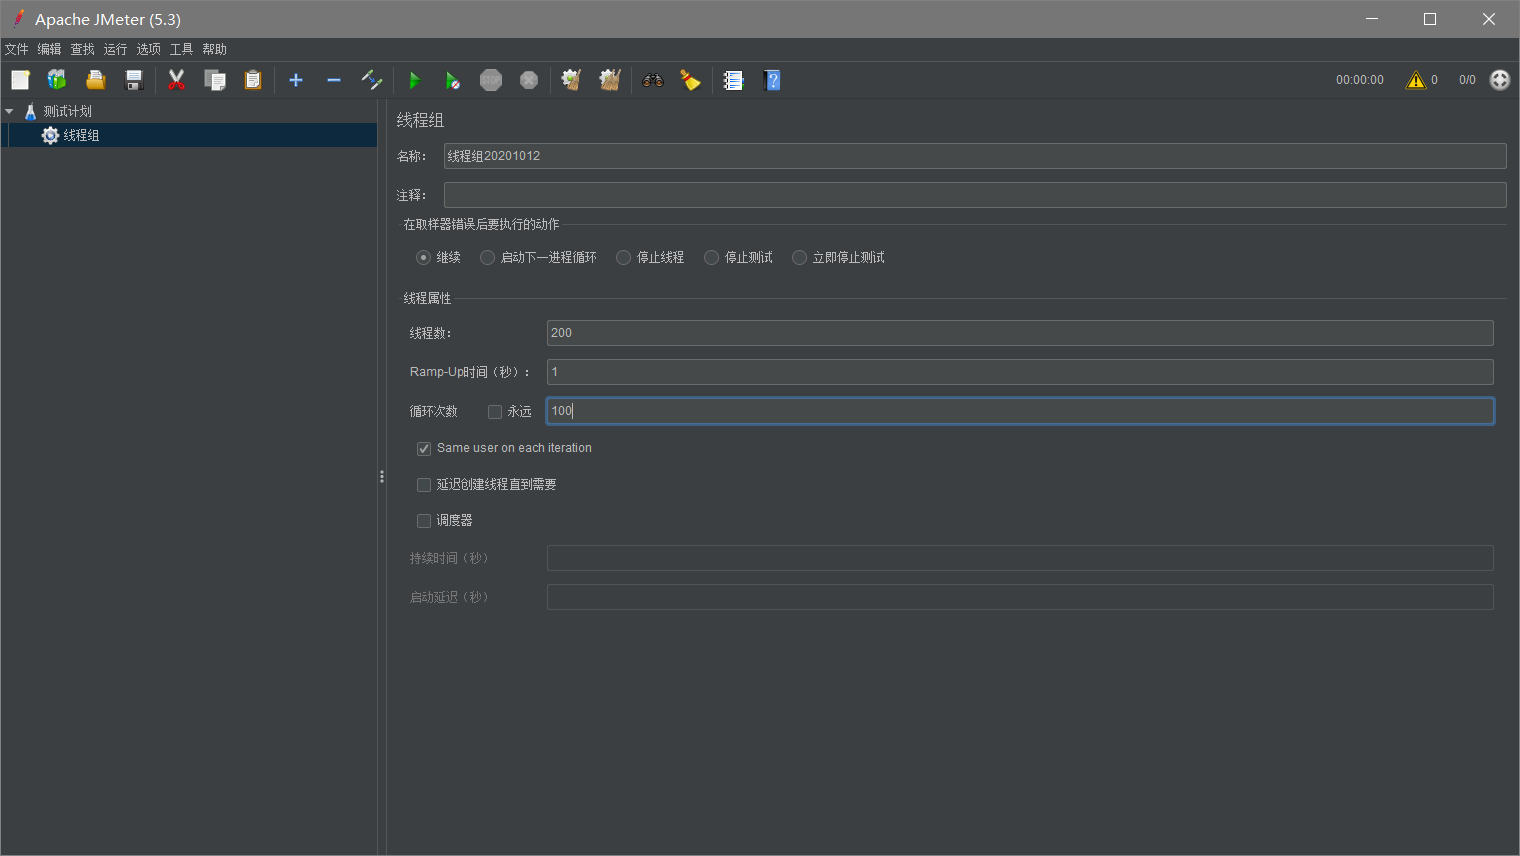Open Help with question mark icon
This screenshot has width=1520, height=856.
tap(772, 80)
